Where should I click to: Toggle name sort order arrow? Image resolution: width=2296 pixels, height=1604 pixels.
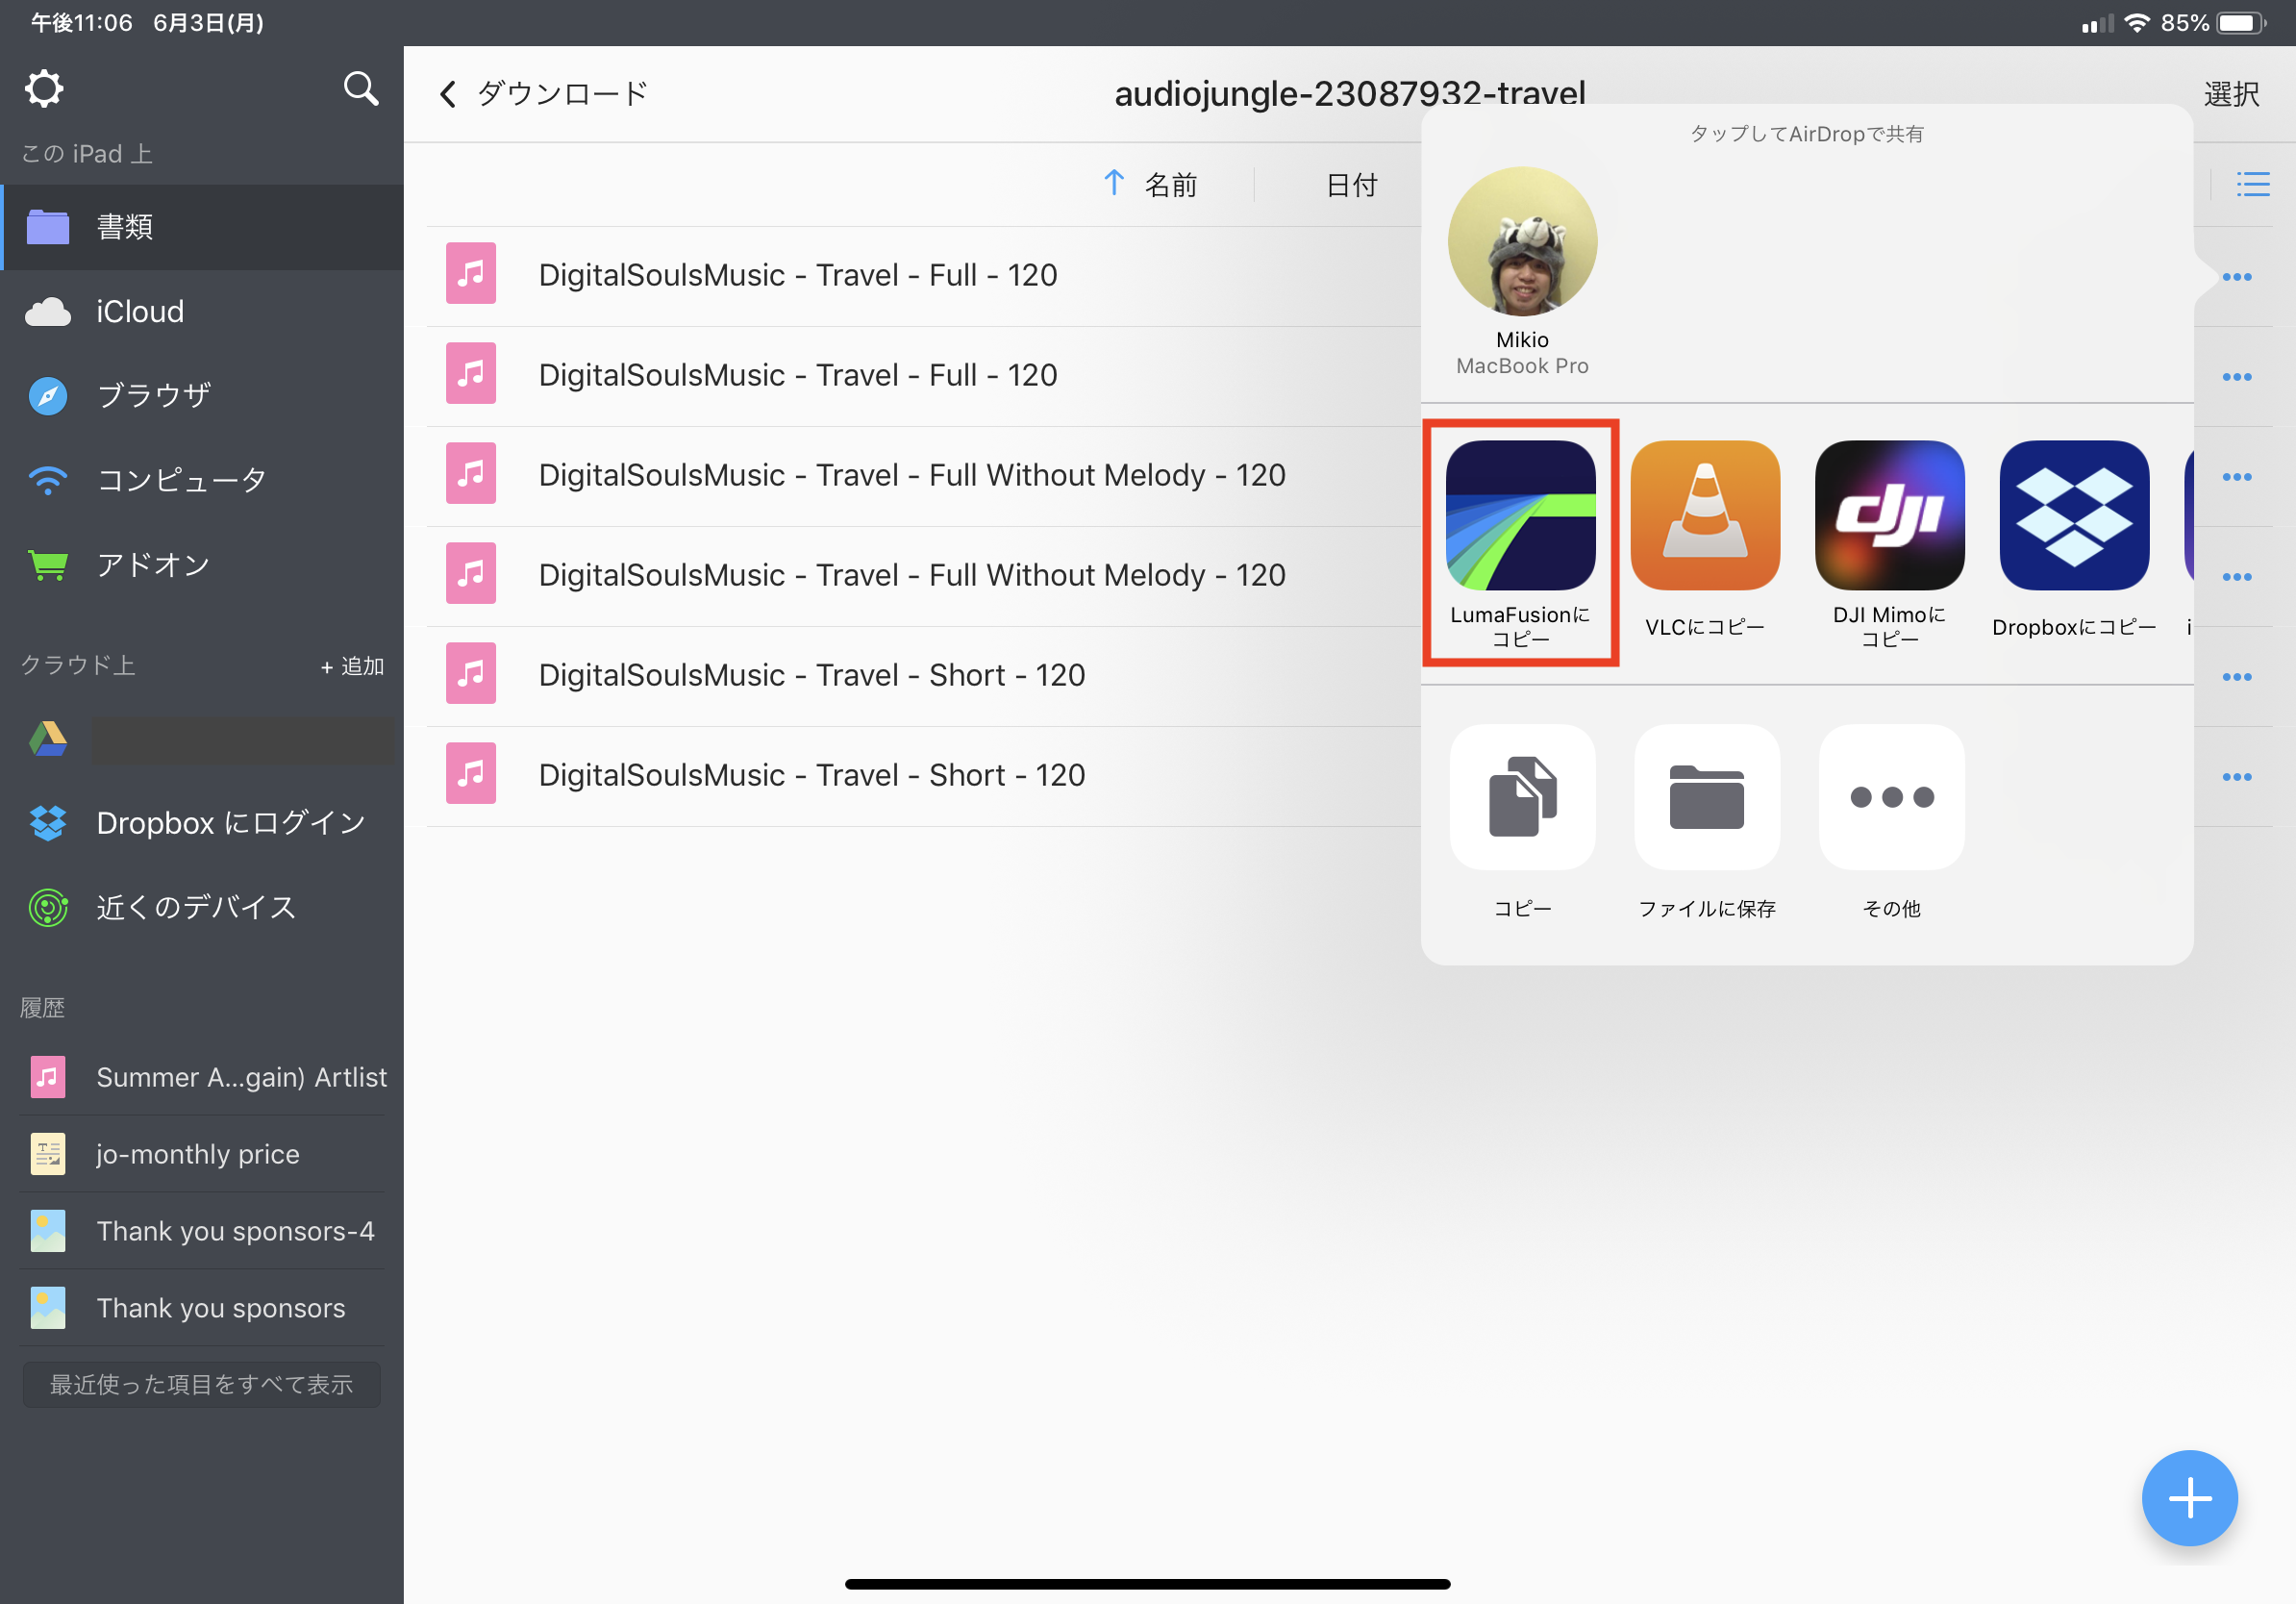1114,184
